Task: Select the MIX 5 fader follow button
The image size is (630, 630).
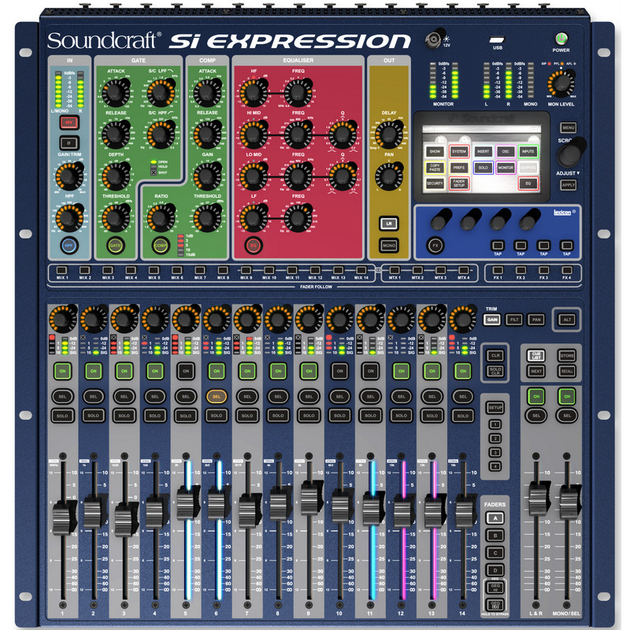Action: 154,270
